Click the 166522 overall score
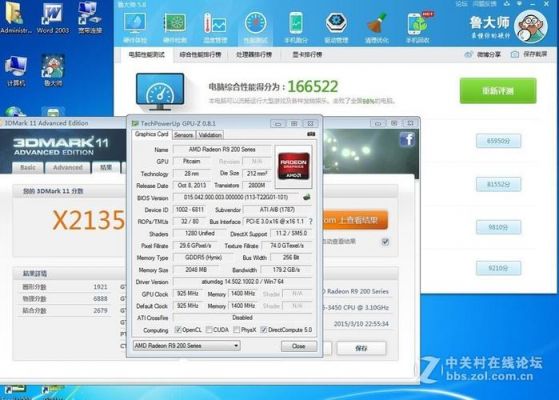Image resolution: width=559 pixels, height=400 pixels. pos(313,86)
